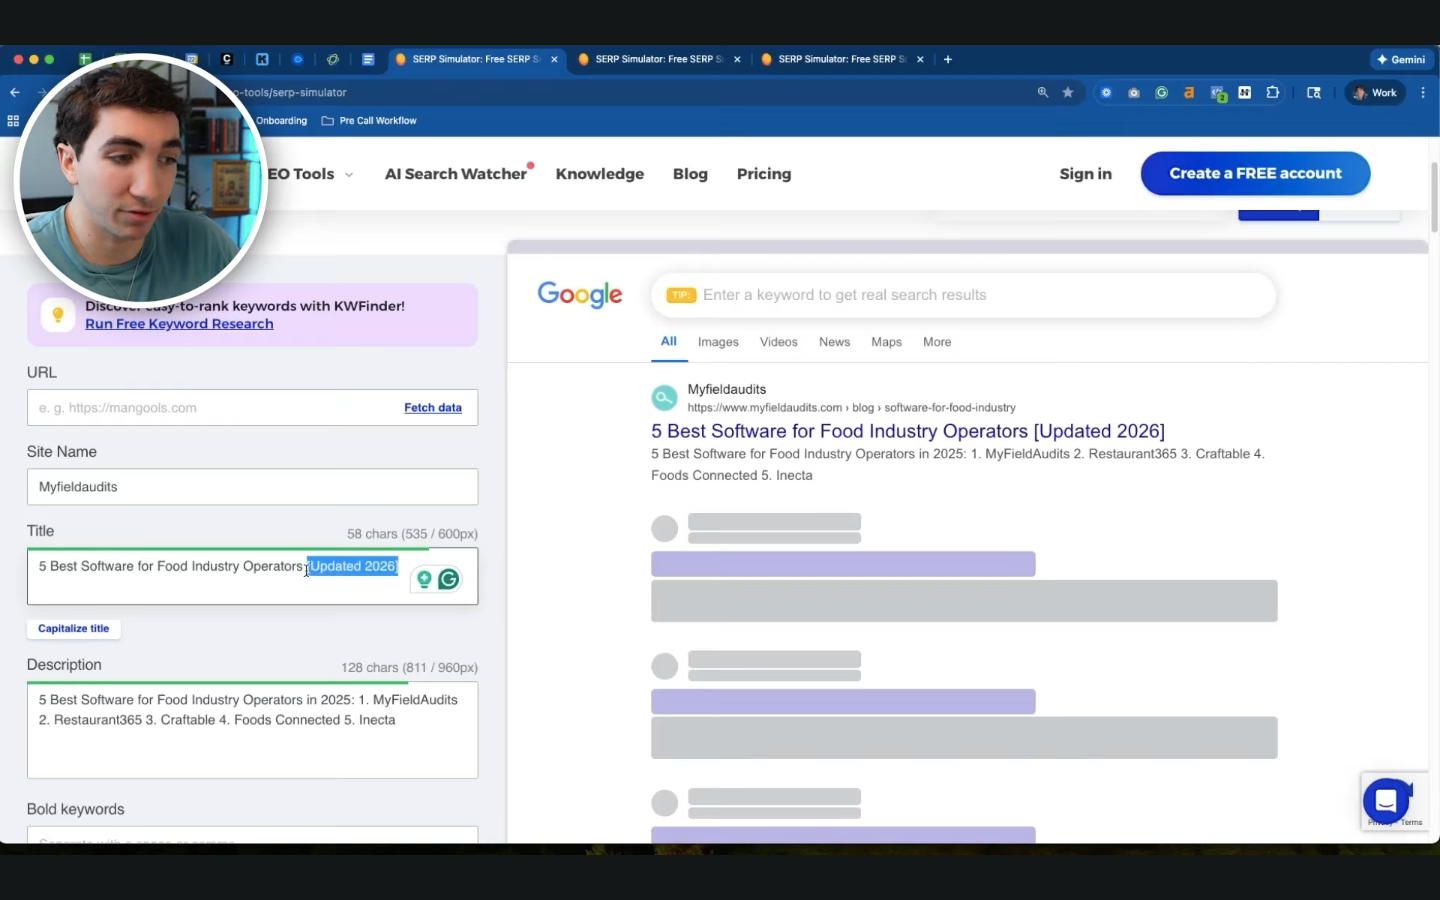Image resolution: width=1440 pixels, height=900 pixels.
Task: Click the camera screenshot extension icon
Action: click(1134, 93)
